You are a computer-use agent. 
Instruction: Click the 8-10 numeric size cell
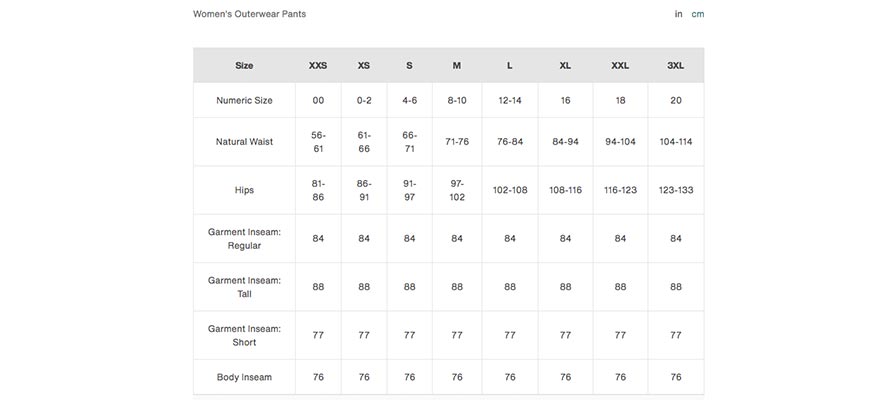click(457, 100)
